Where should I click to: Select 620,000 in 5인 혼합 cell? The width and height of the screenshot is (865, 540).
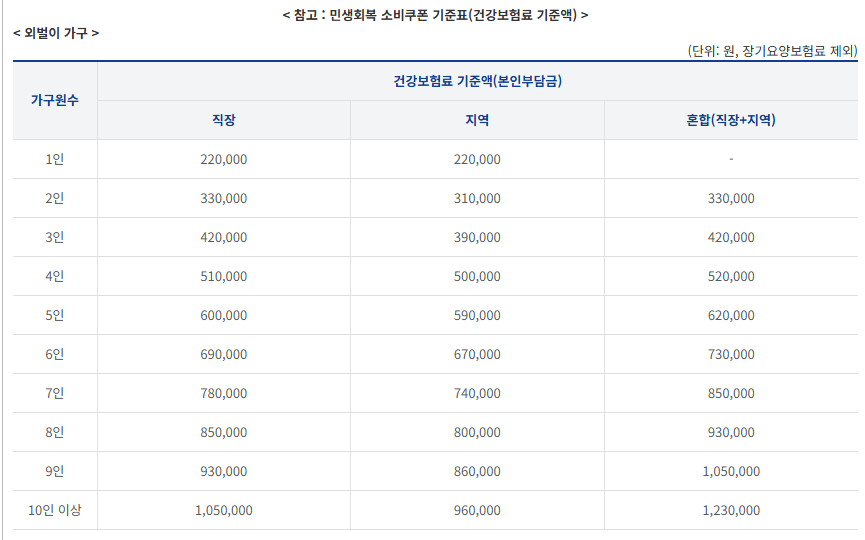point(731,316)
